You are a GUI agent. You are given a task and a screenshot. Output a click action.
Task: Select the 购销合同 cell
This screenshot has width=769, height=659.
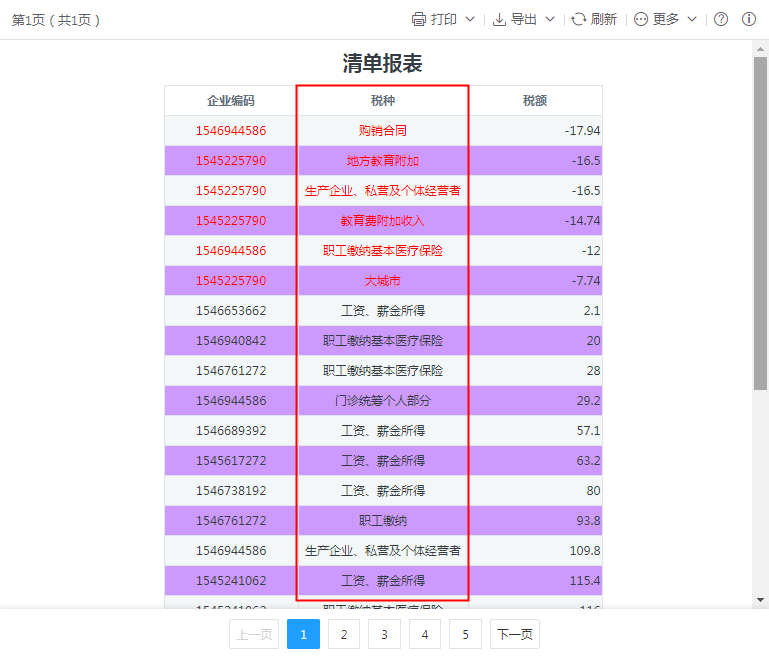383,131
